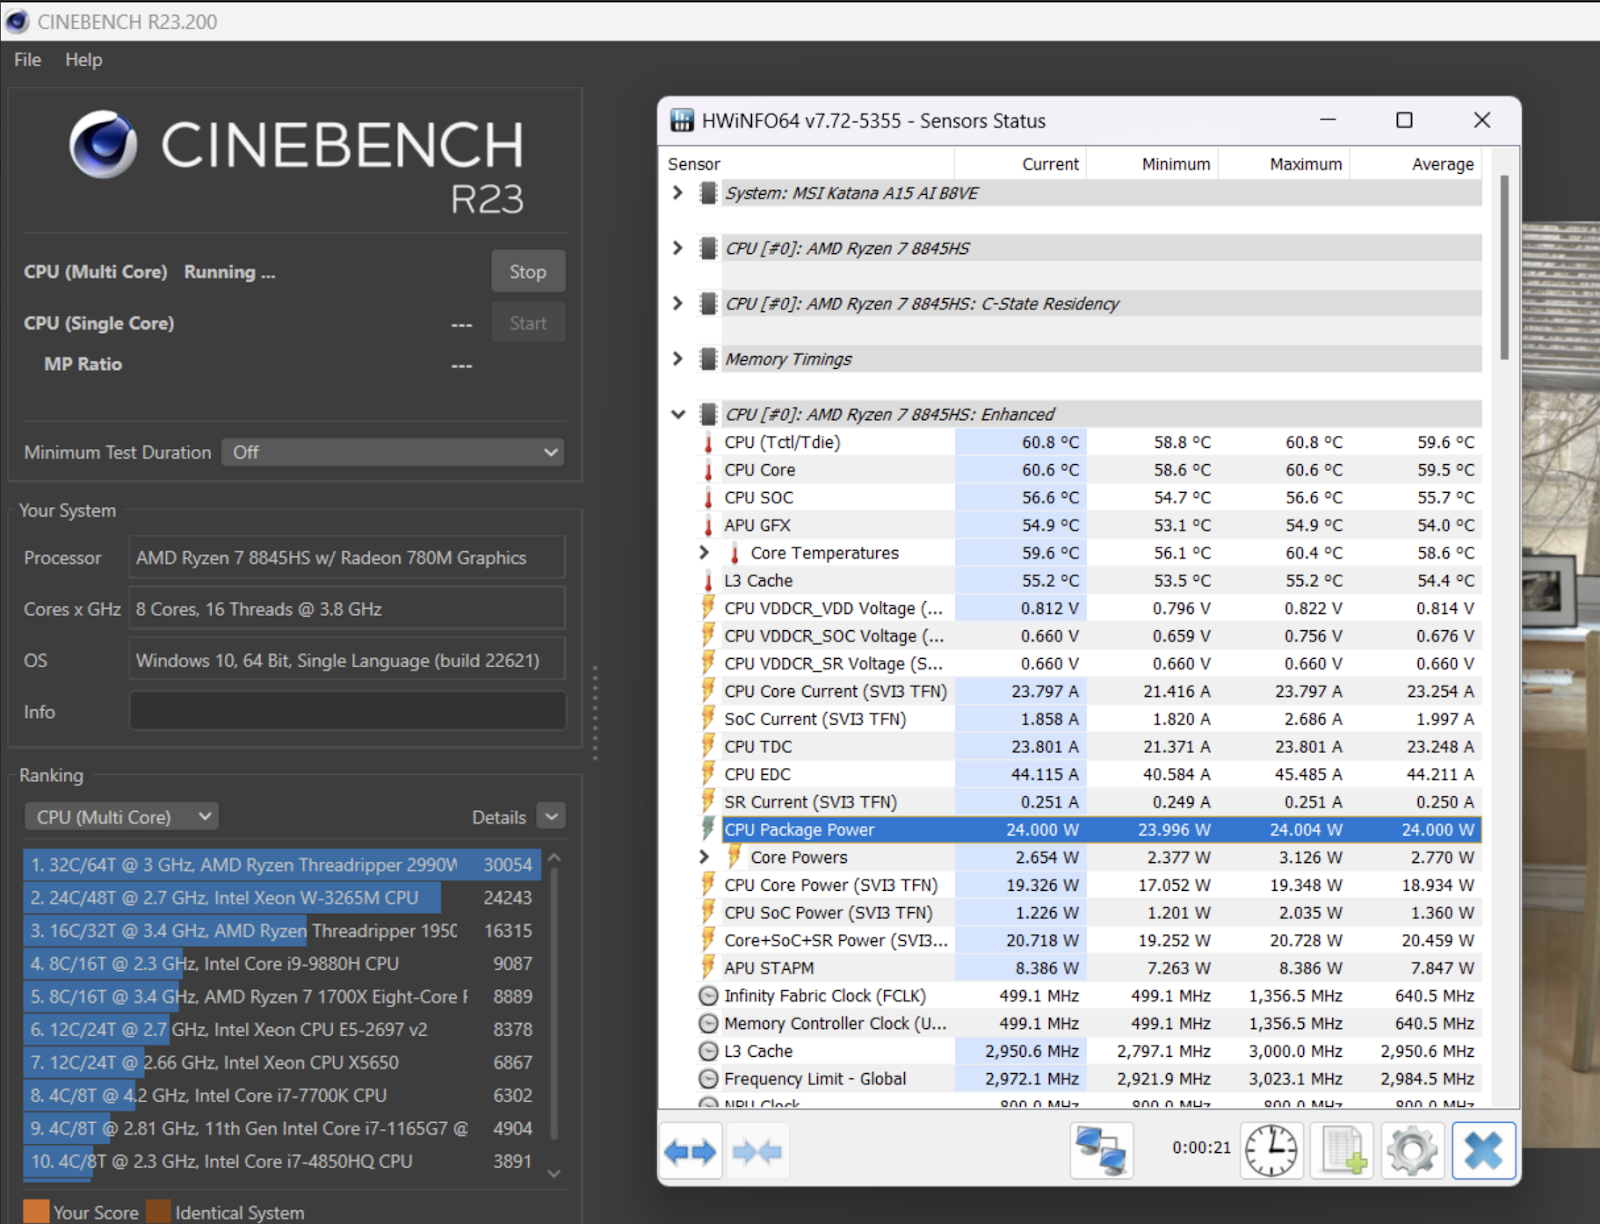Click the brown Identical System legend swatch
1600x1224 pixels.
tap(158, 1212)
